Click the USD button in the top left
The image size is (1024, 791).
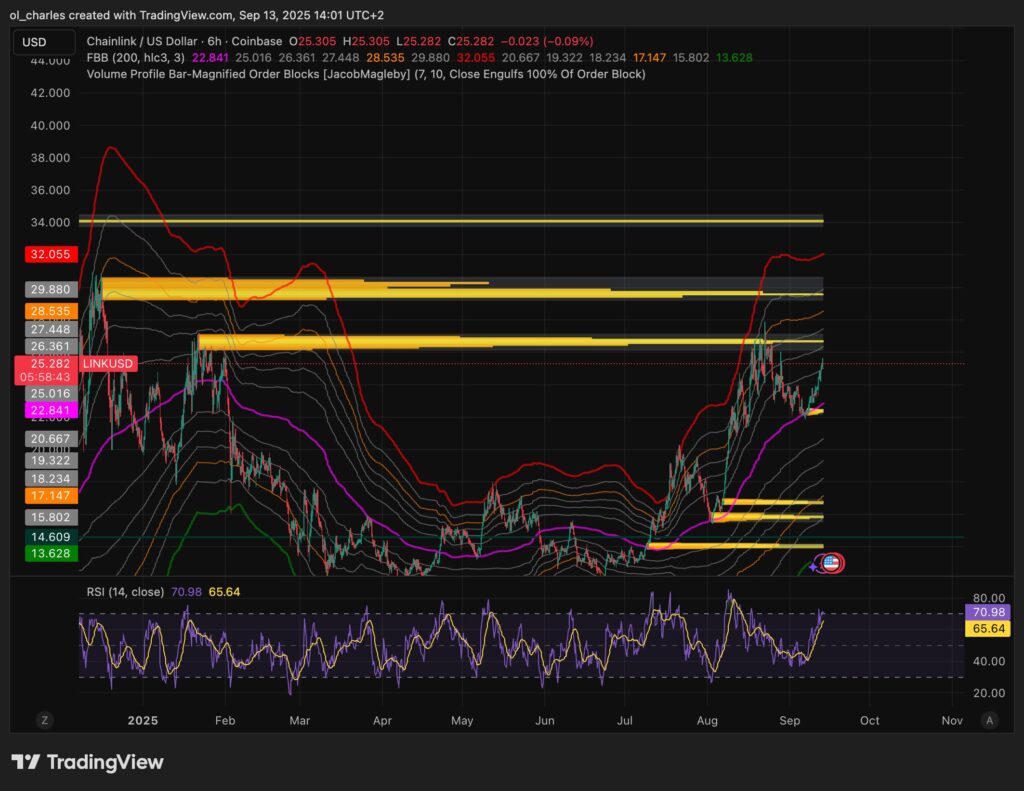pos(43,41)
